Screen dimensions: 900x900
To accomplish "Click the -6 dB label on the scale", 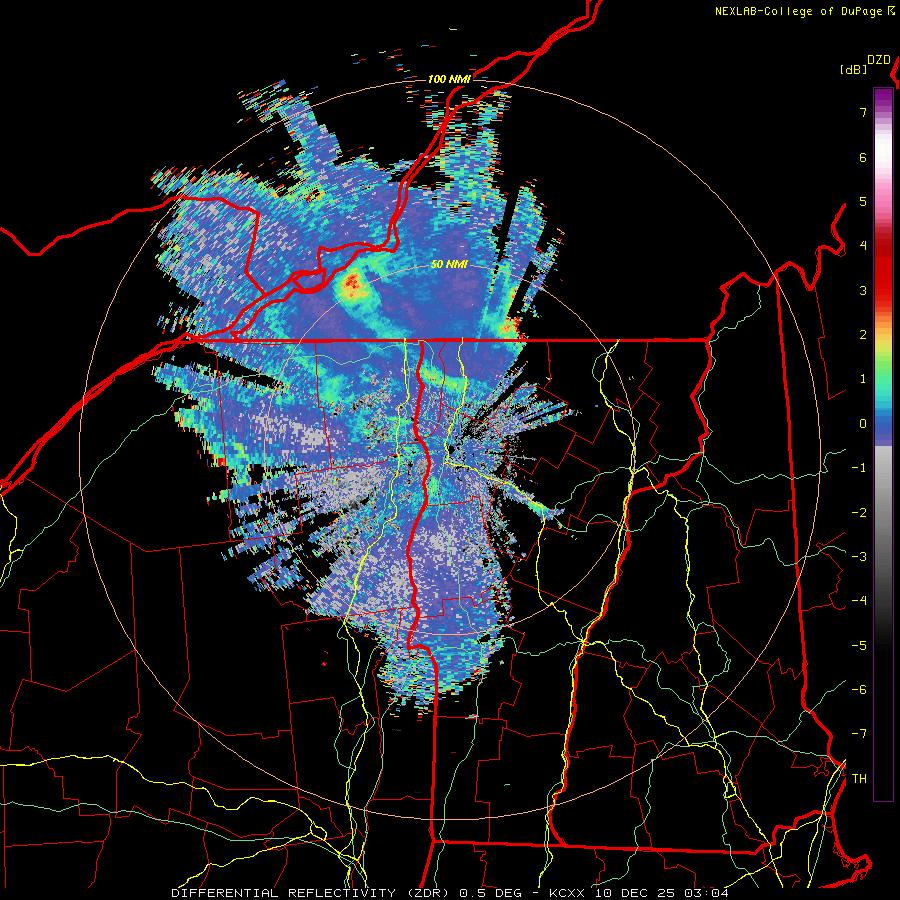I will point(859,690).
